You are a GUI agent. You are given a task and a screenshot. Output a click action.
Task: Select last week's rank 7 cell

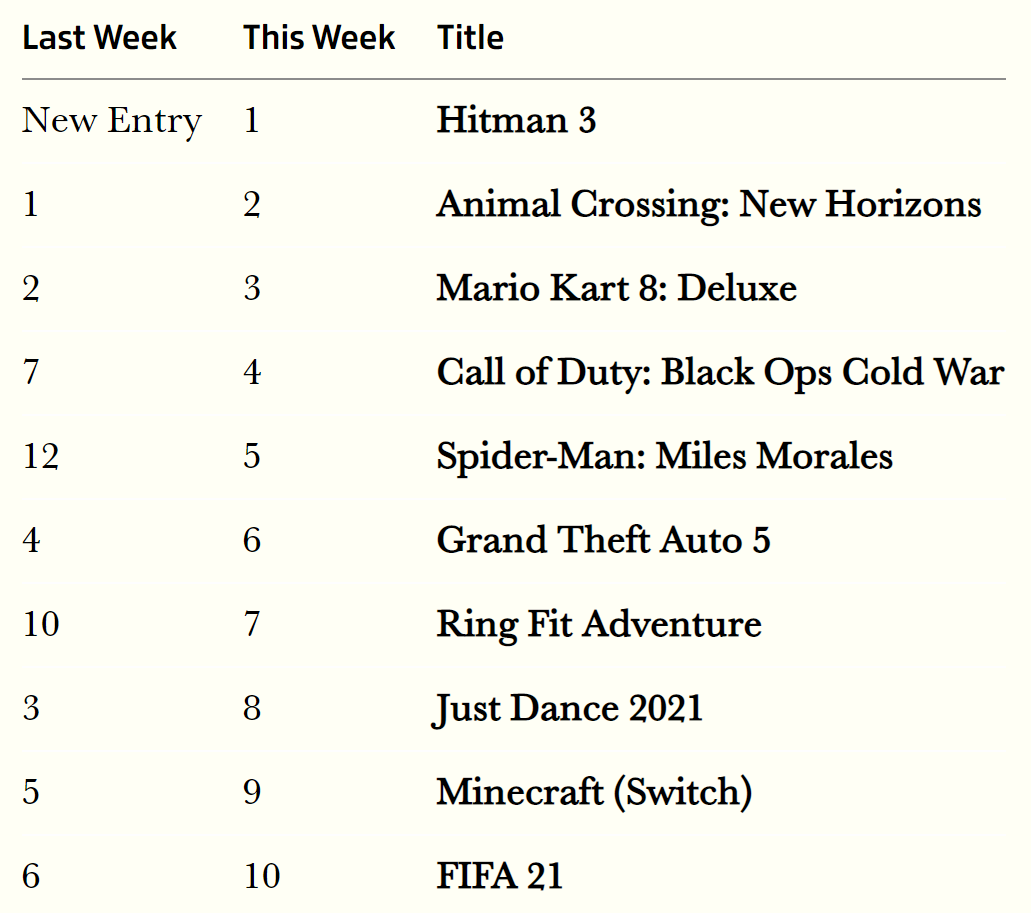tap(31, 373)
